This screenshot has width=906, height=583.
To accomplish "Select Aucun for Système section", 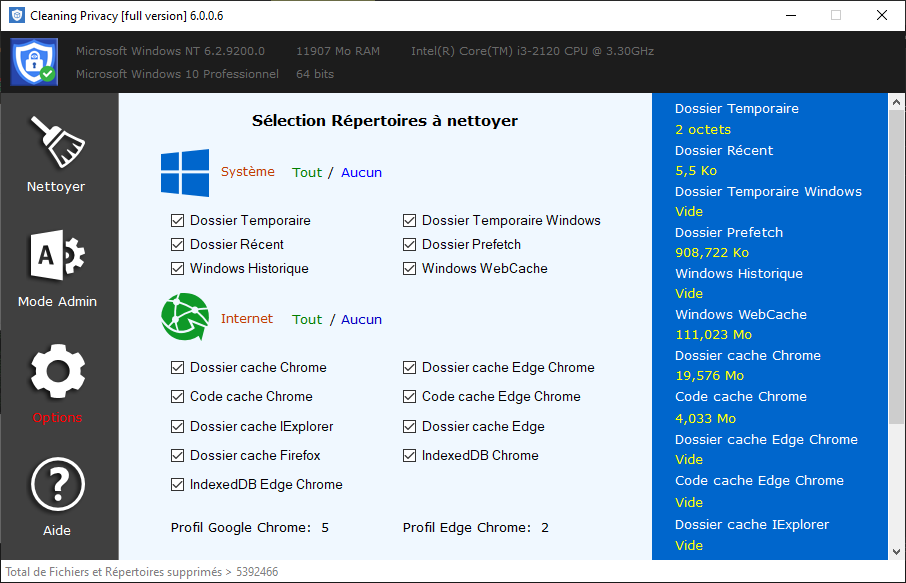I will tap(361, 172).
